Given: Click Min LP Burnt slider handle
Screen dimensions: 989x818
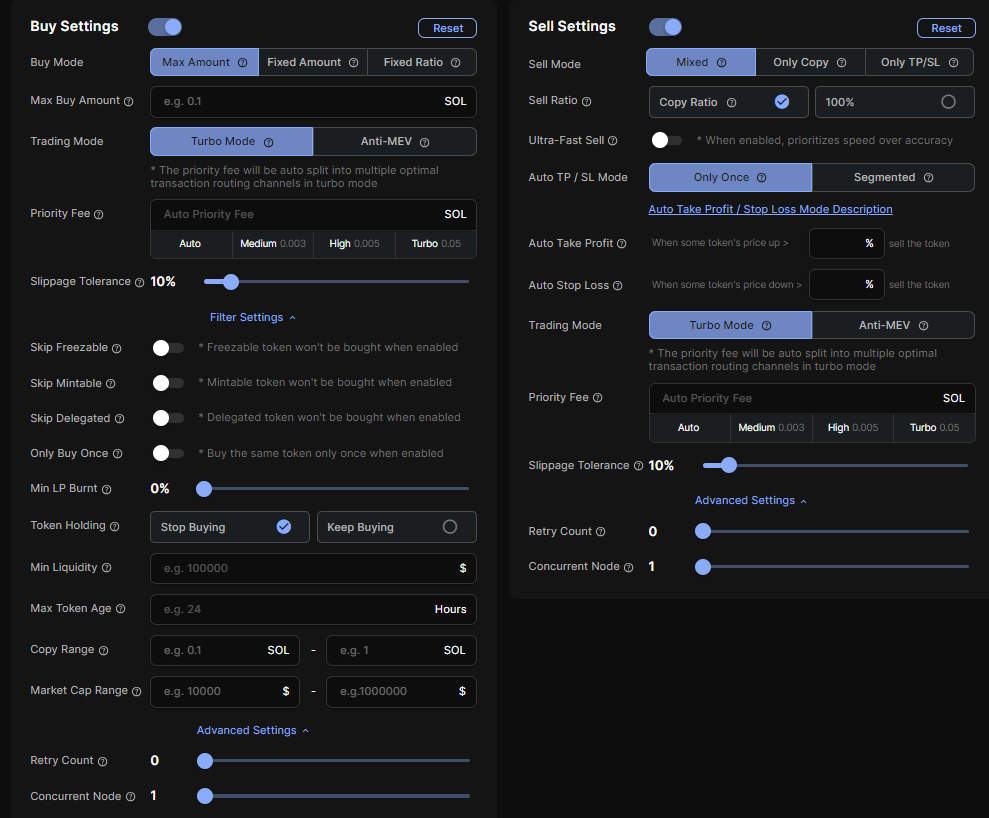Looking at the screenshot, I should tap(204, 489).
